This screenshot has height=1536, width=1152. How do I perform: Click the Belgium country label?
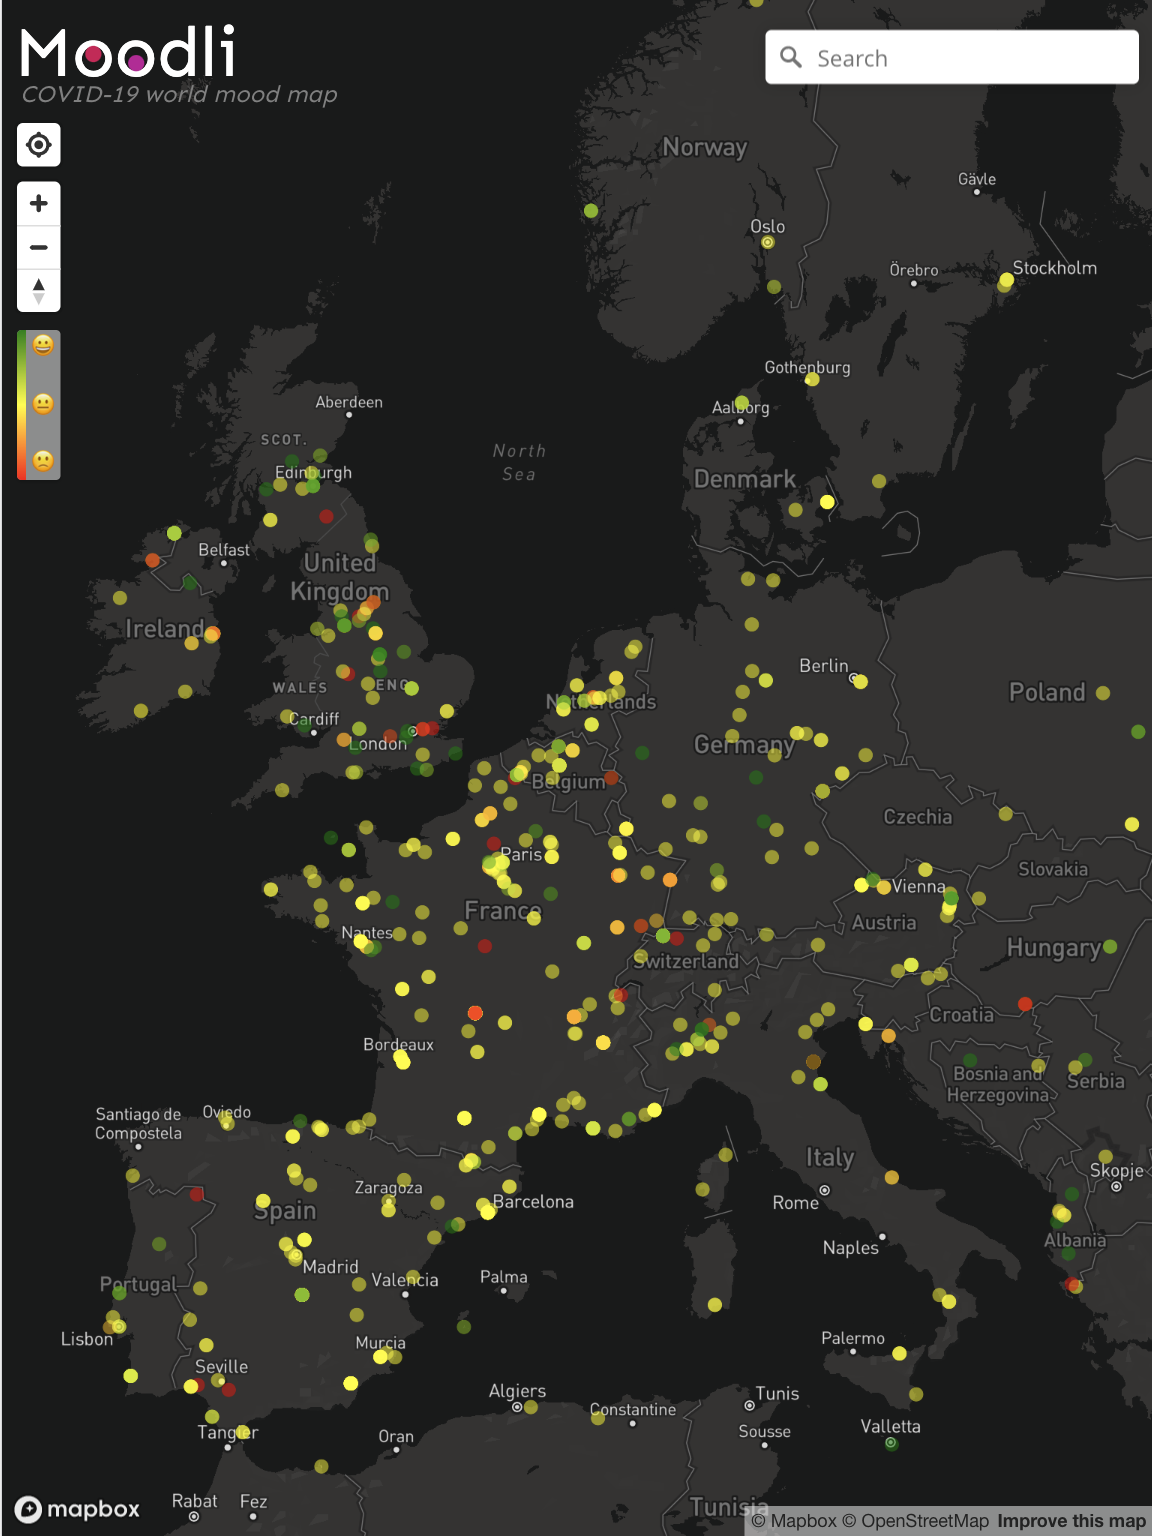coord(568,782)
